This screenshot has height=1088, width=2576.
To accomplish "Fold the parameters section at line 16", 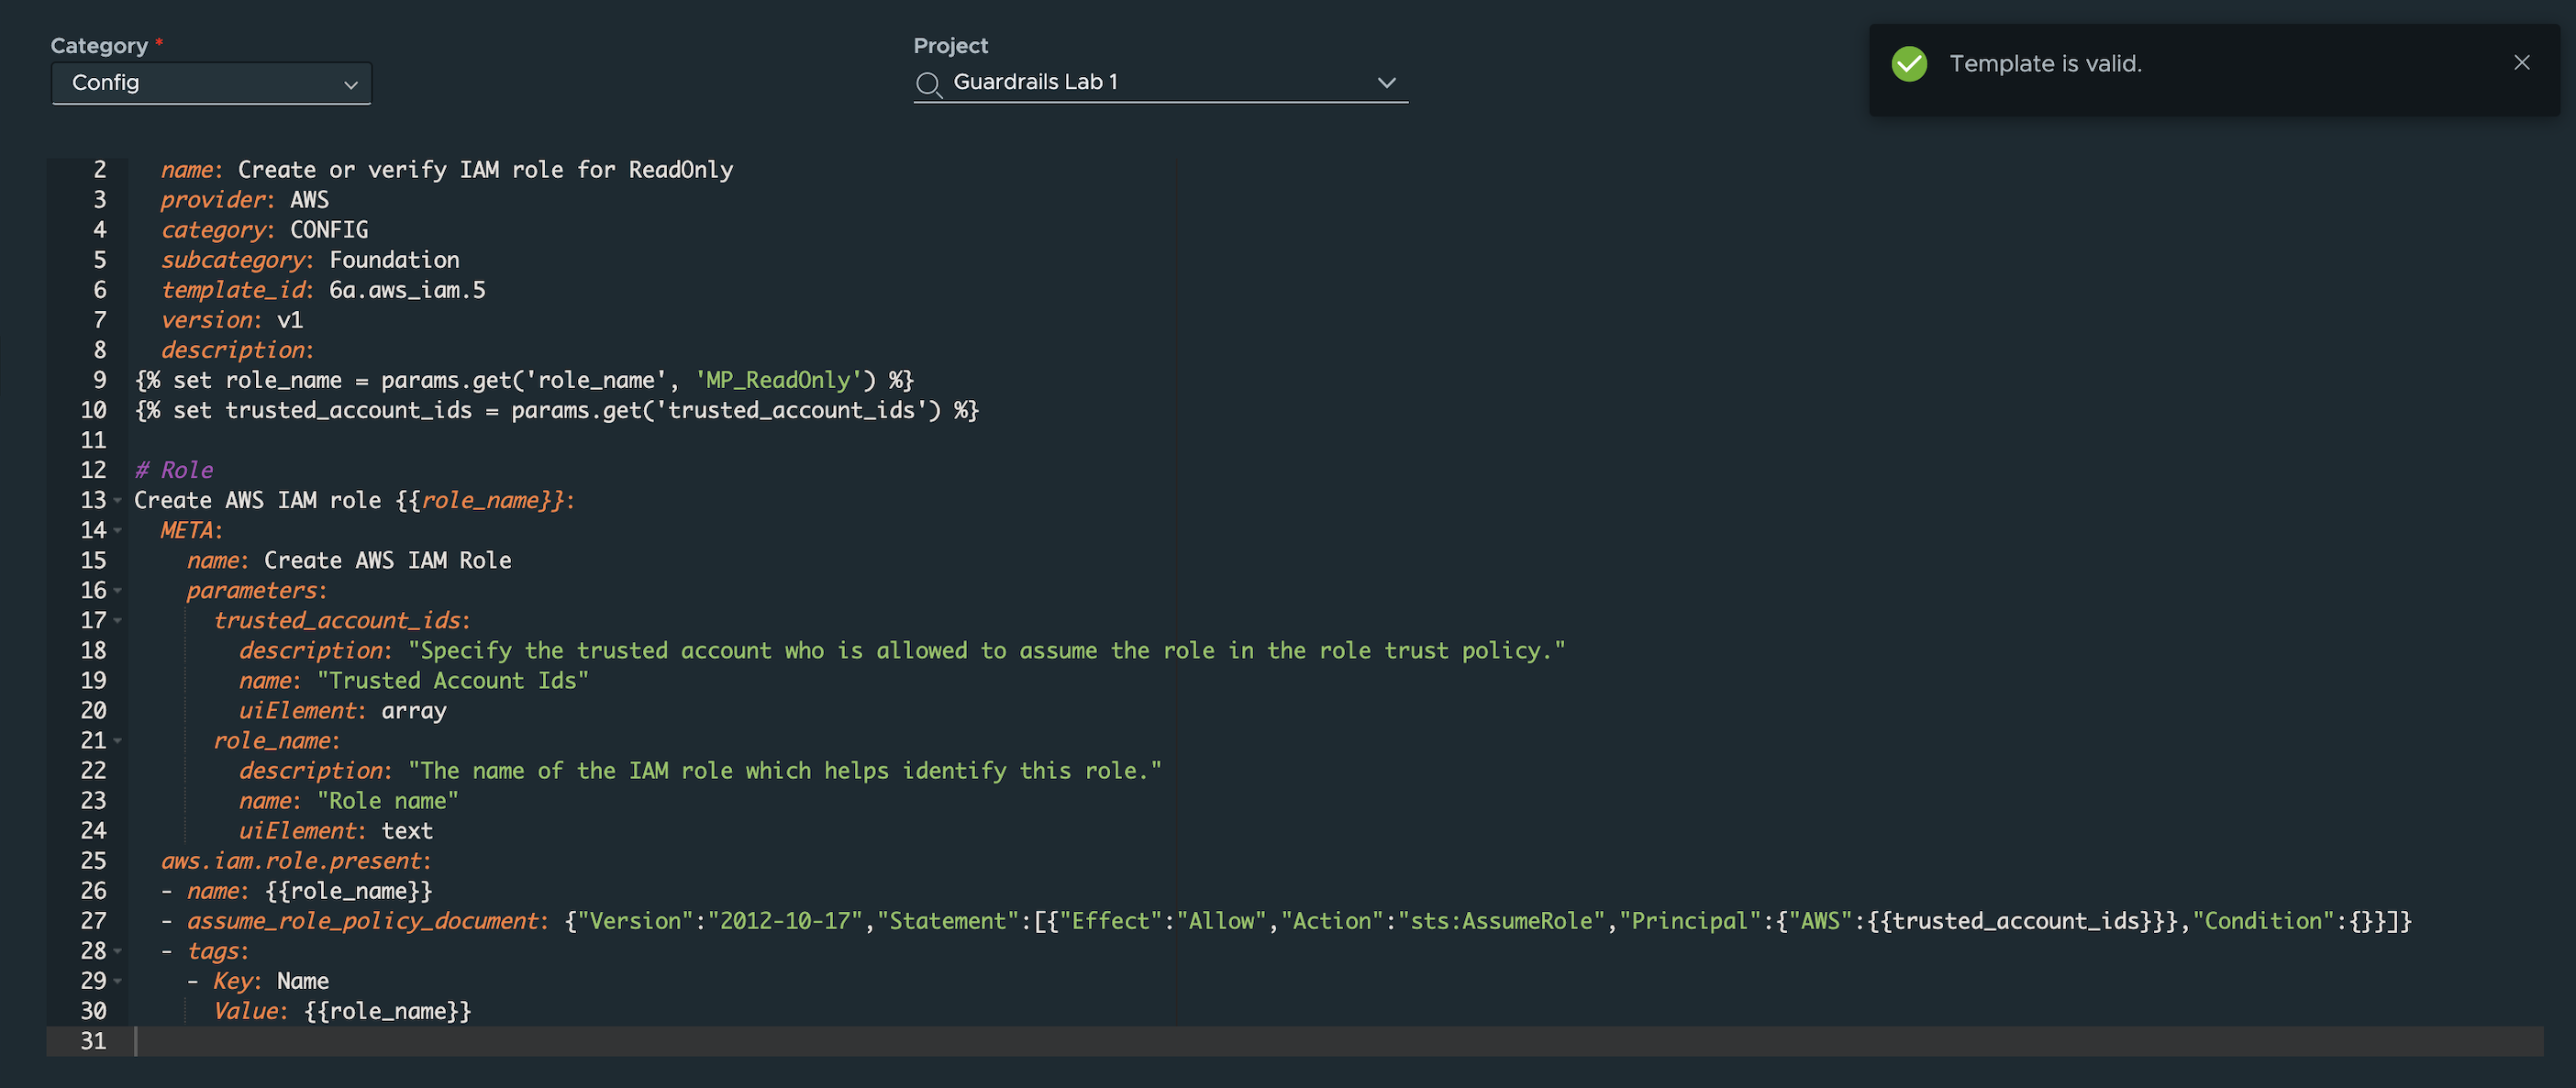I will (118, 590).
